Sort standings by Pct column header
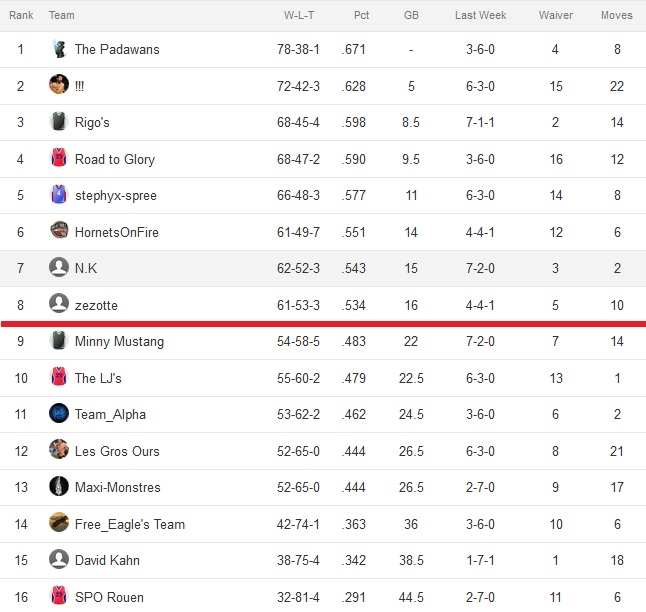 click(x=361, y=15)
